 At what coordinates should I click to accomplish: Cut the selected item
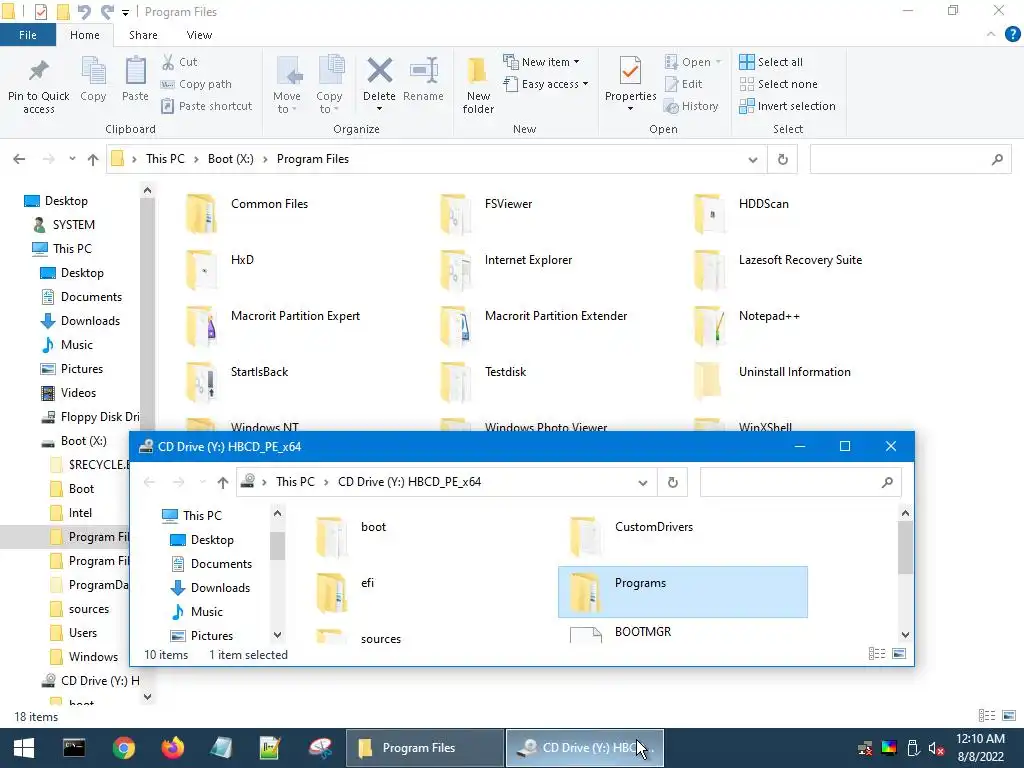pyautogui.click(x=180, y=62)
